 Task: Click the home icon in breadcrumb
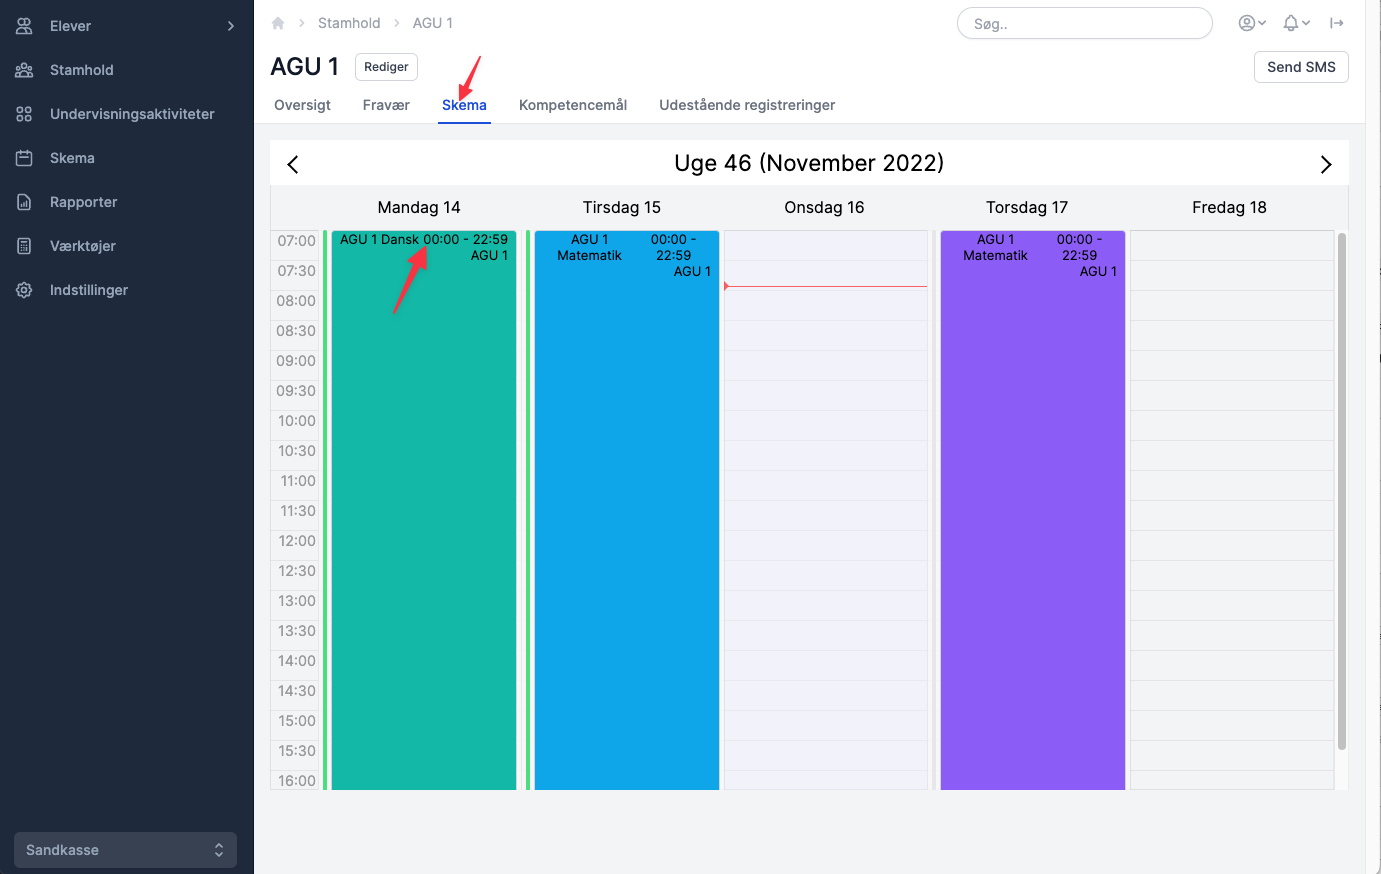coord(278,23)
